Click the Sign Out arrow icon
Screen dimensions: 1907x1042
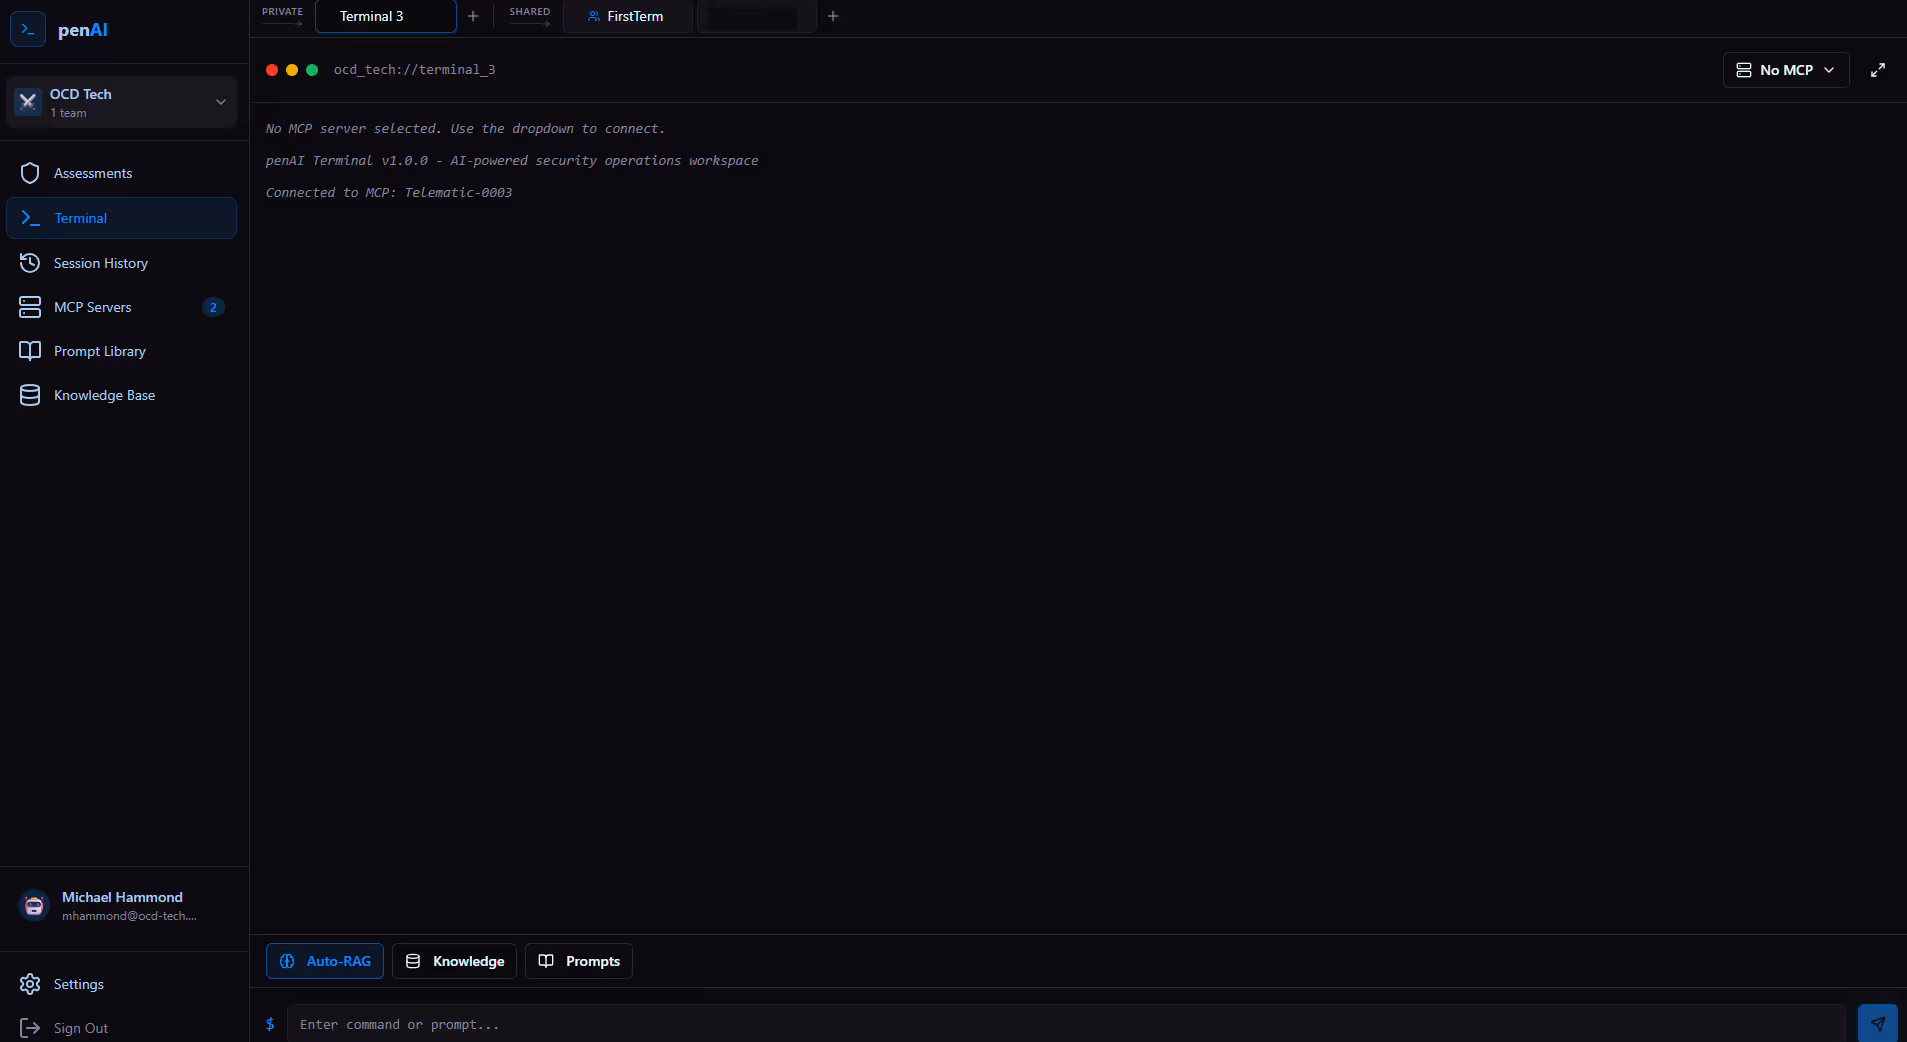click(x=30, y=1028)
